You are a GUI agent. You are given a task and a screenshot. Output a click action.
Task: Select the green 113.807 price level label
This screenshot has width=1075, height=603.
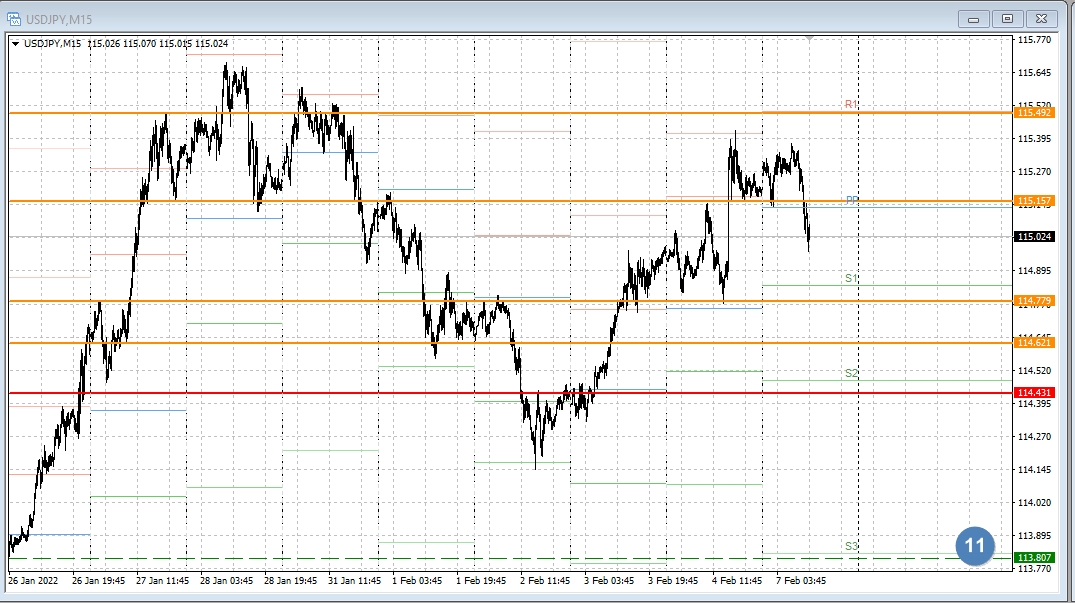tap(1034, 557)
